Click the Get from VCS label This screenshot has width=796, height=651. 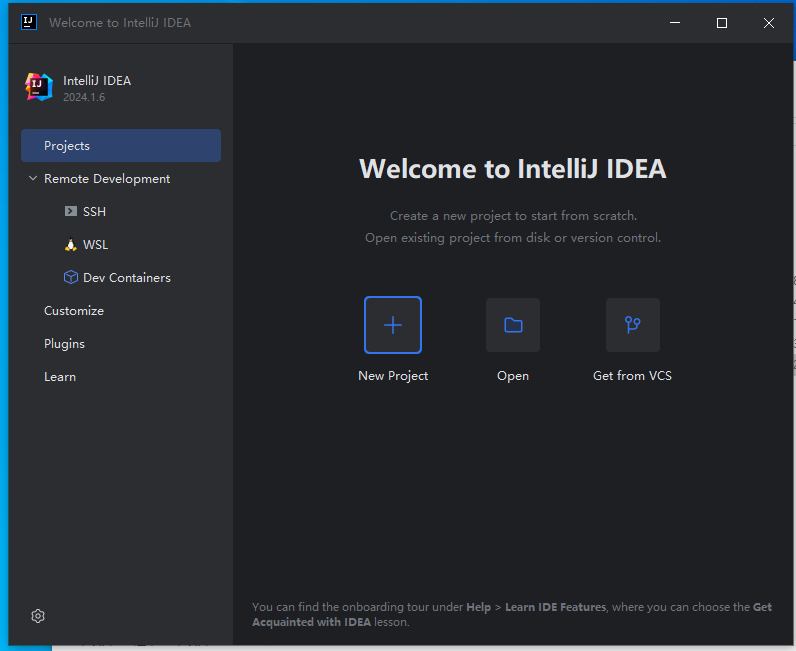(x=633, y=376)
